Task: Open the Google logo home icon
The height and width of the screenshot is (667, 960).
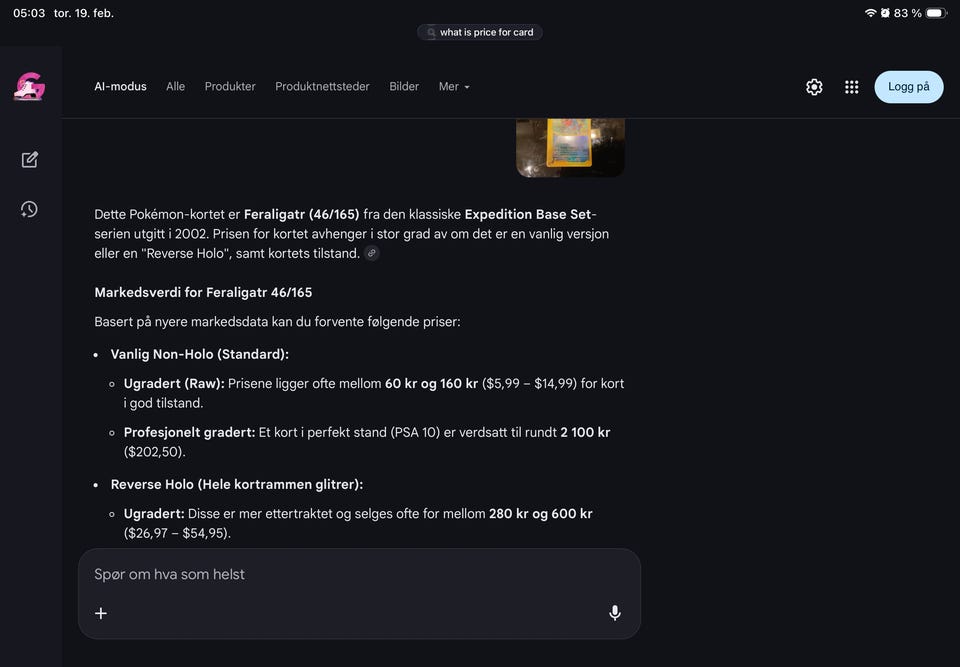Action: 29,86
